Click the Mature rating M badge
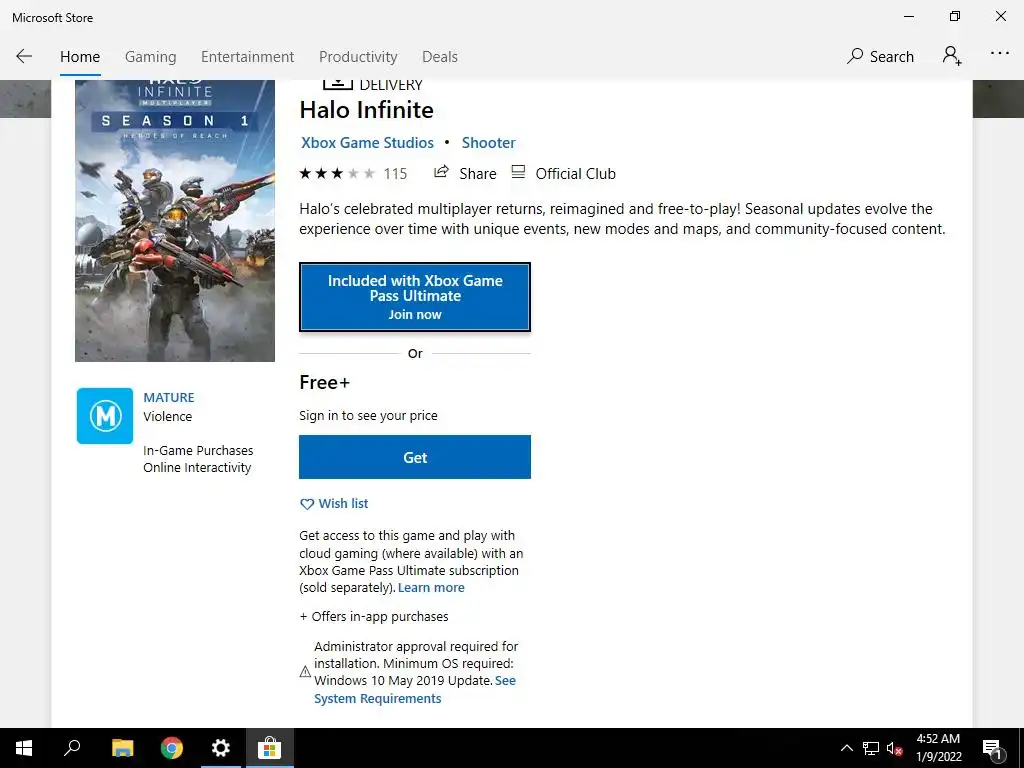 (105, 416)
